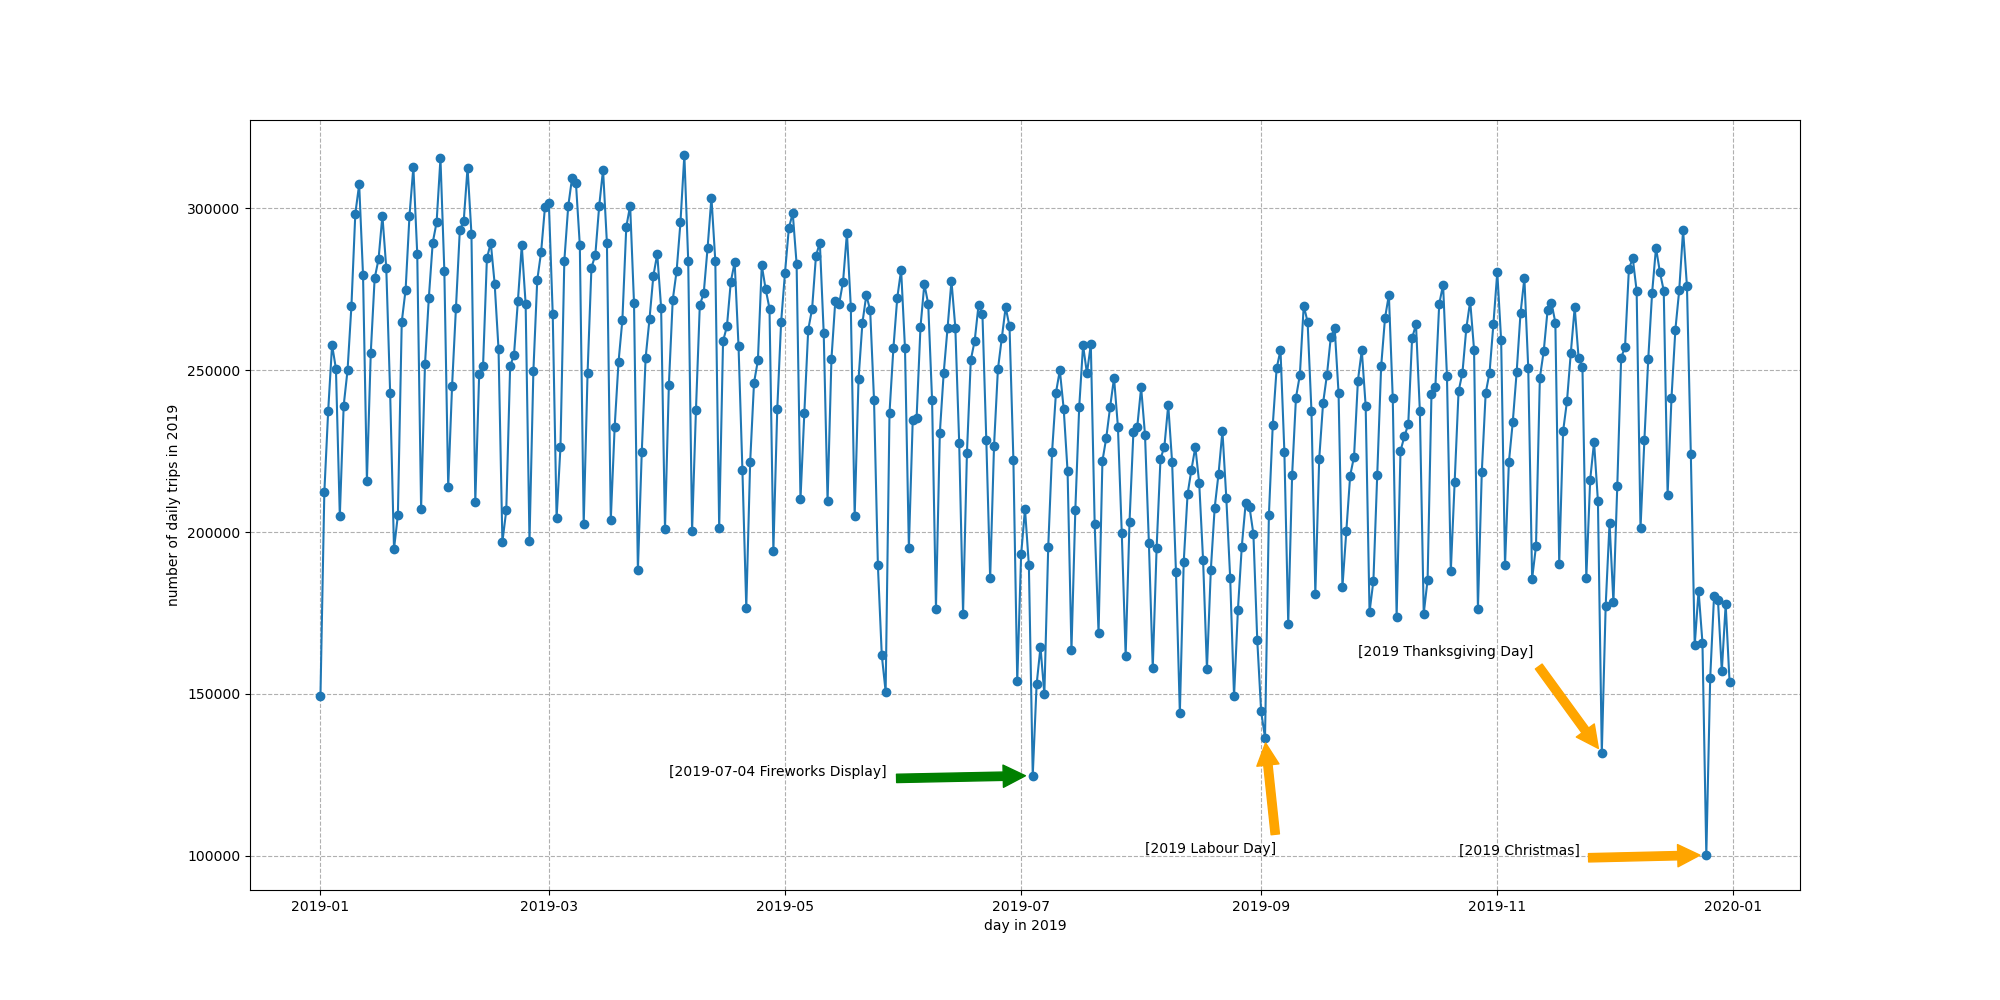Viewport: 2000px width, 1000px height.
Task: Click the Thanksgiving Day lowest data point
Action: coord(1602,753)
